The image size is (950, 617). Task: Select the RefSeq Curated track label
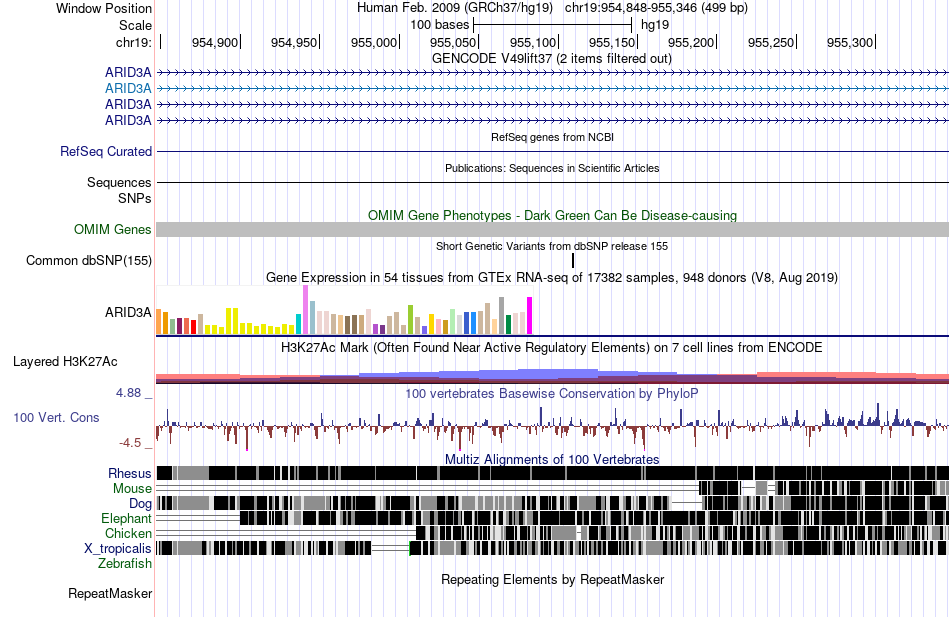(106, 152)
